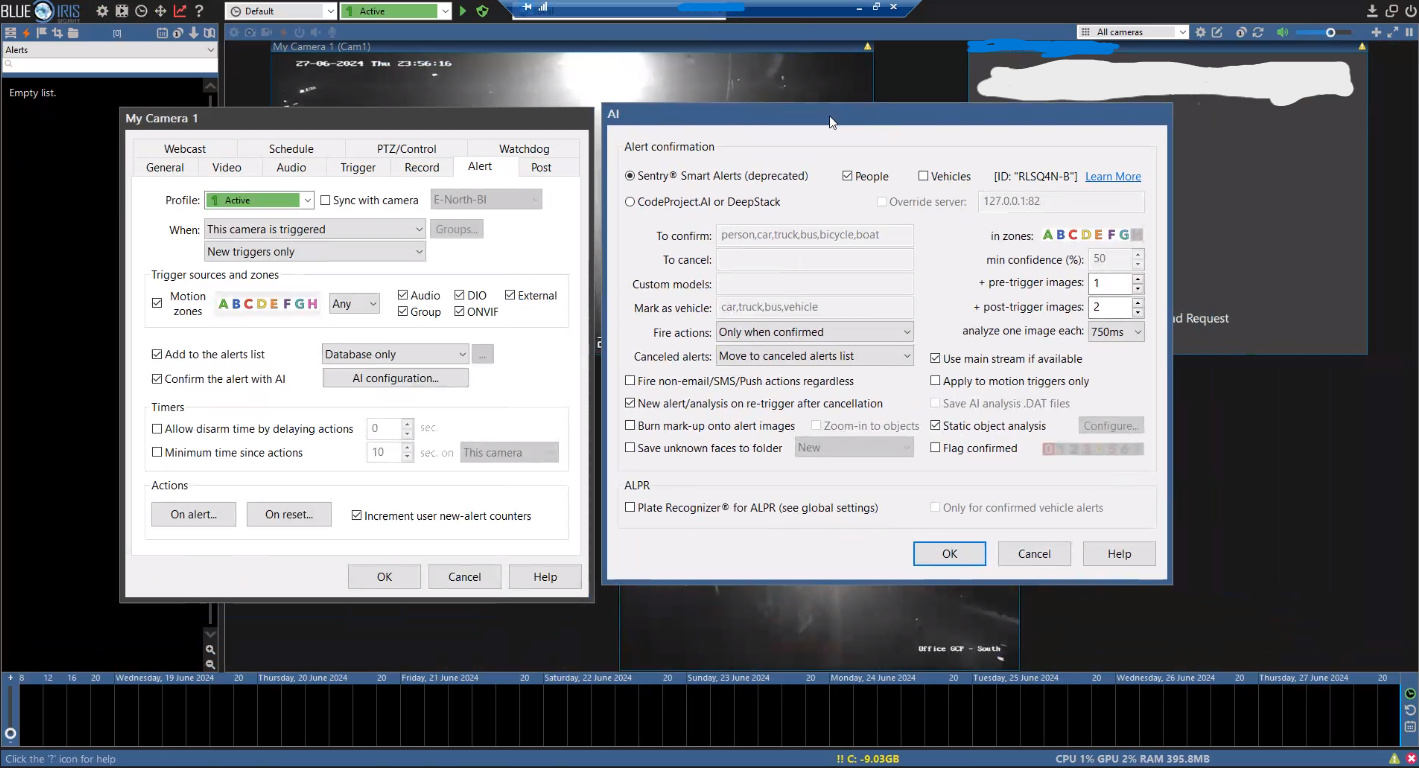Select CodeProject.AI or DeepStack radio button
The image size is (1419, 768).
[x=630, y=202]
